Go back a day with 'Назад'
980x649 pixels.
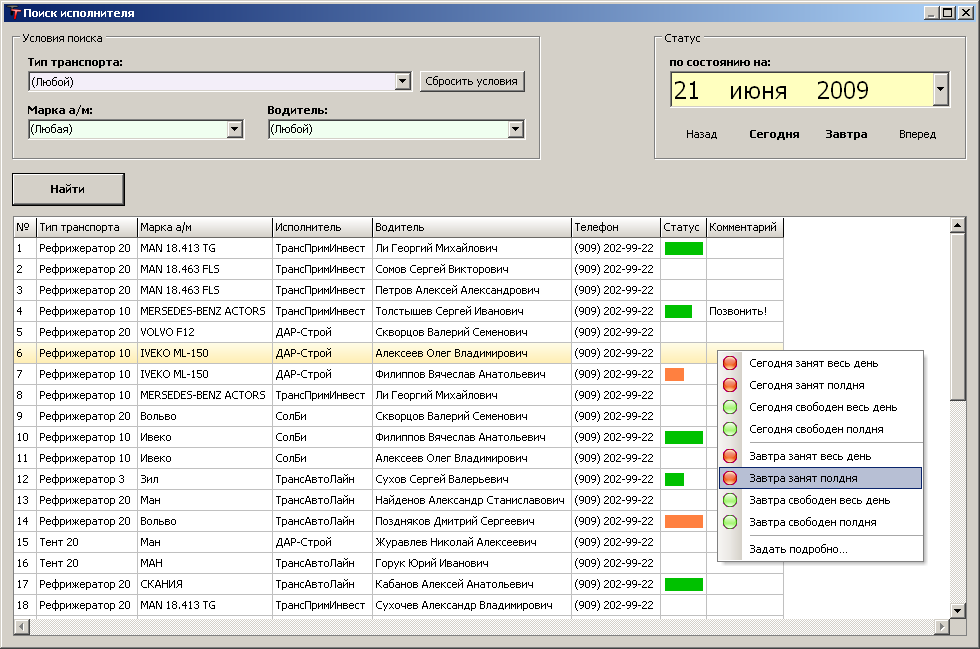coord(701,134)
